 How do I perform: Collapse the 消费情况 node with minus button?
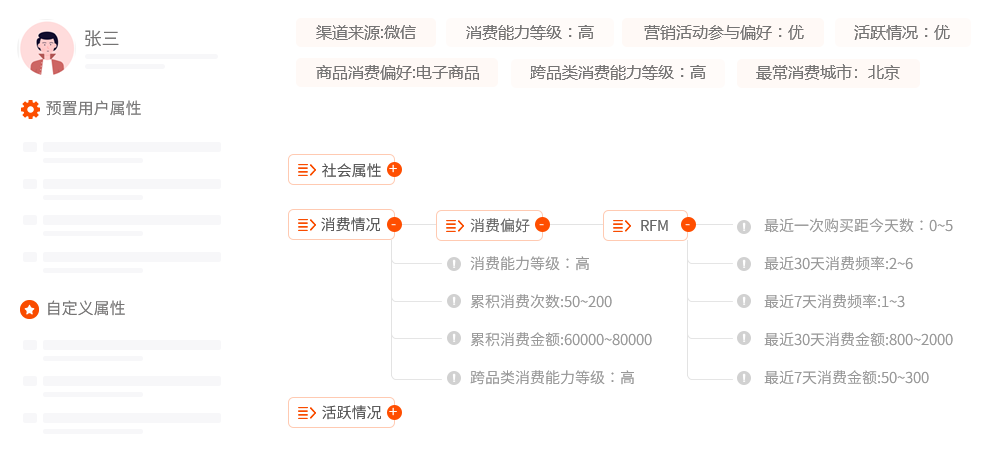coord(394,225)
